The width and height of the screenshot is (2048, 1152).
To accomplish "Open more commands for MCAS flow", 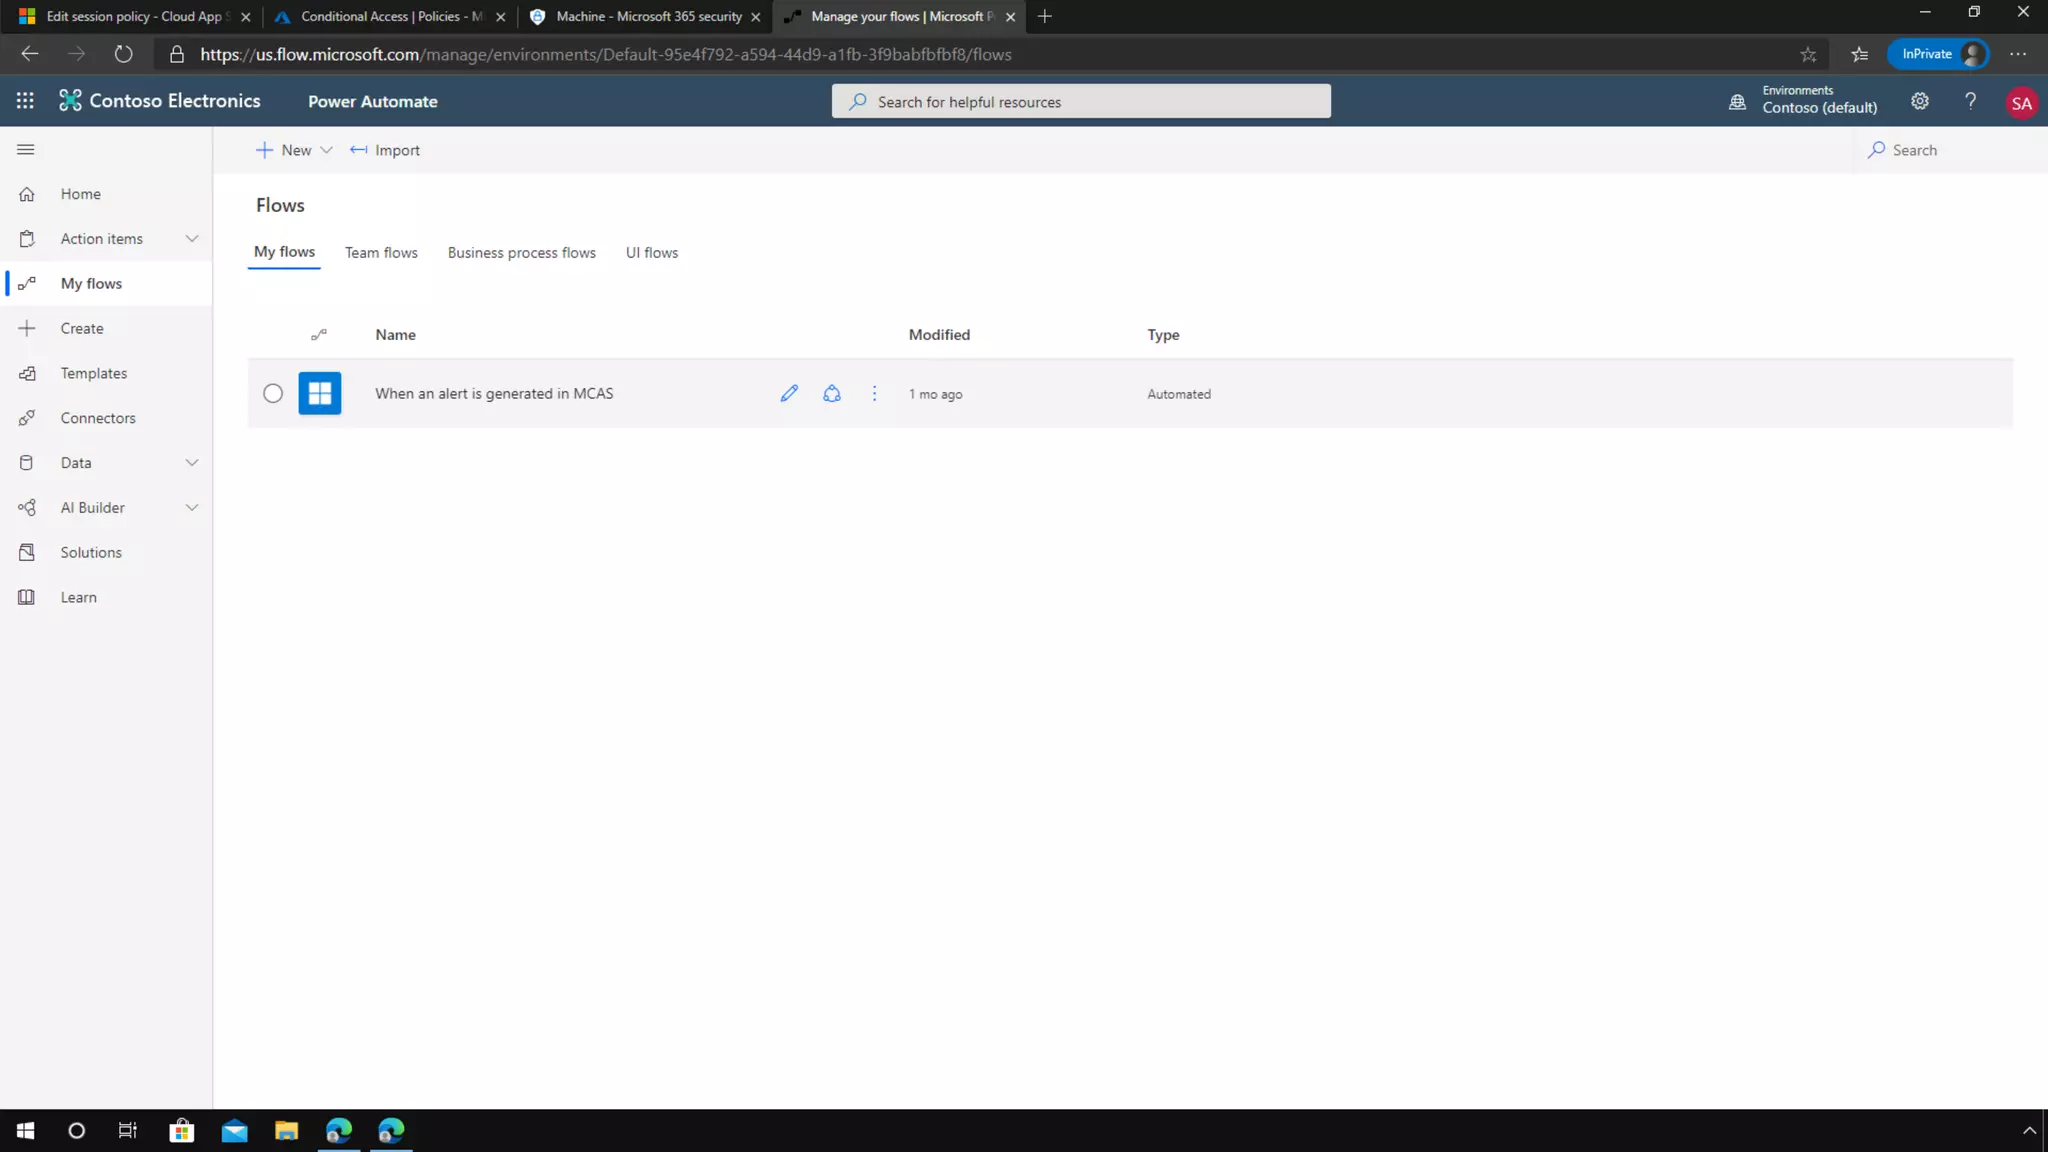I will (874, 393).
